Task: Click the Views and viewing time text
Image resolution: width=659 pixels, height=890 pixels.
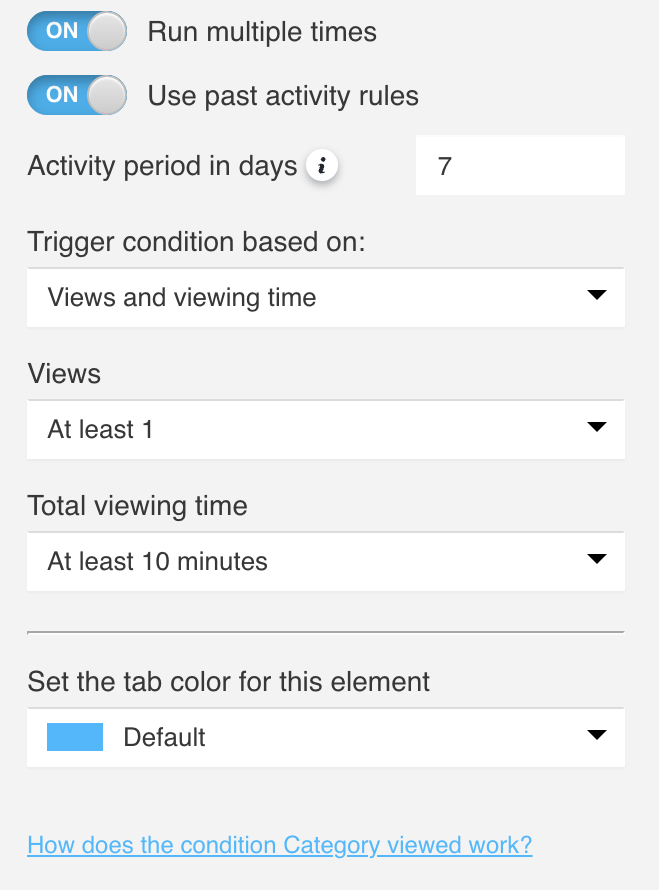Action: pyautogui.click(x=182, y=297)
